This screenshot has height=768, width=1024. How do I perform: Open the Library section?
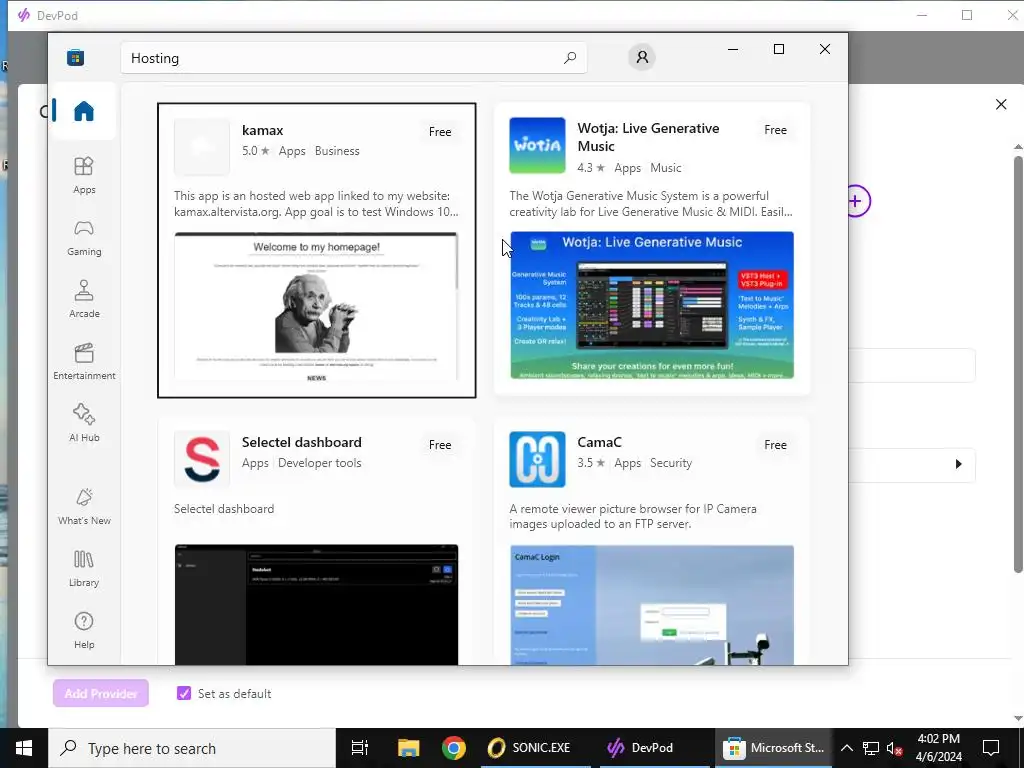[84, 568]
